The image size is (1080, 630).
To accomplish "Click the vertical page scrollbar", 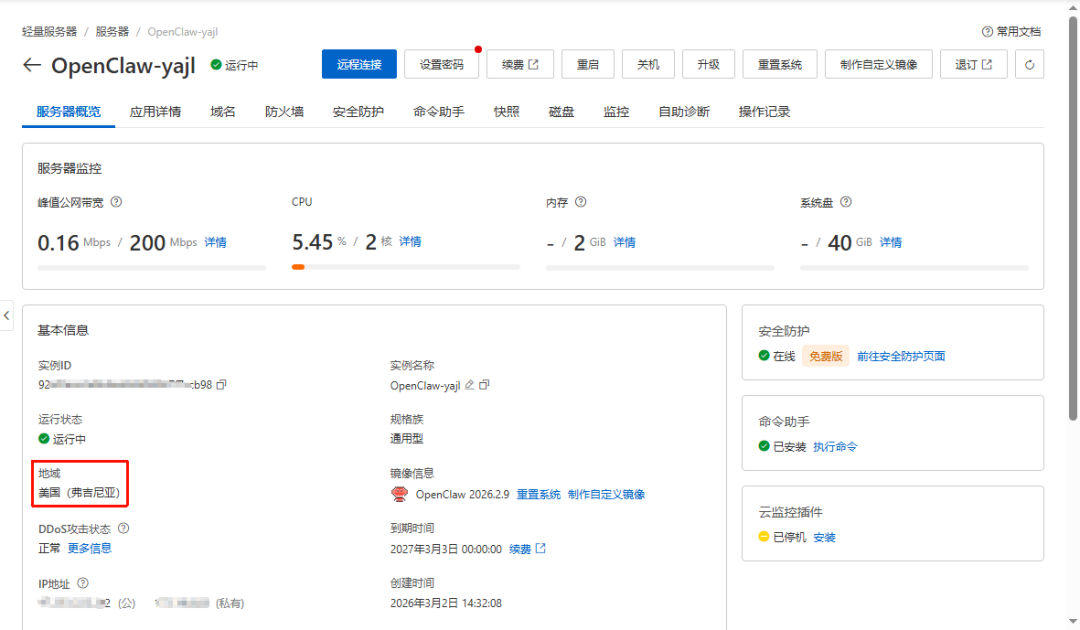I will pos(1073,218).
